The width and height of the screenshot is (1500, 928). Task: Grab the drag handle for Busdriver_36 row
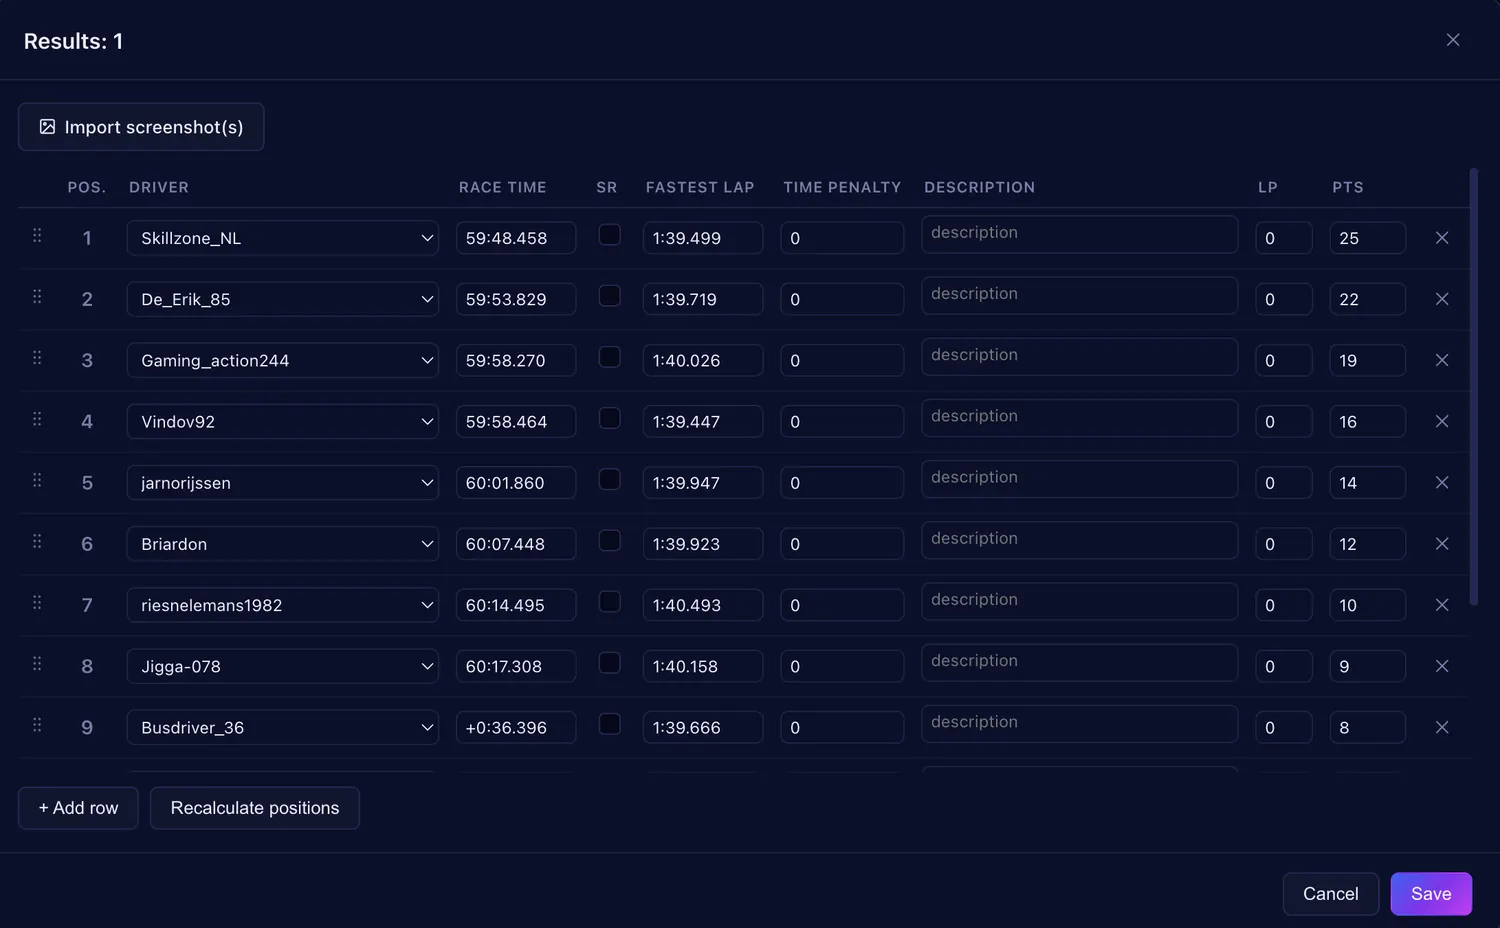[37, 725]
